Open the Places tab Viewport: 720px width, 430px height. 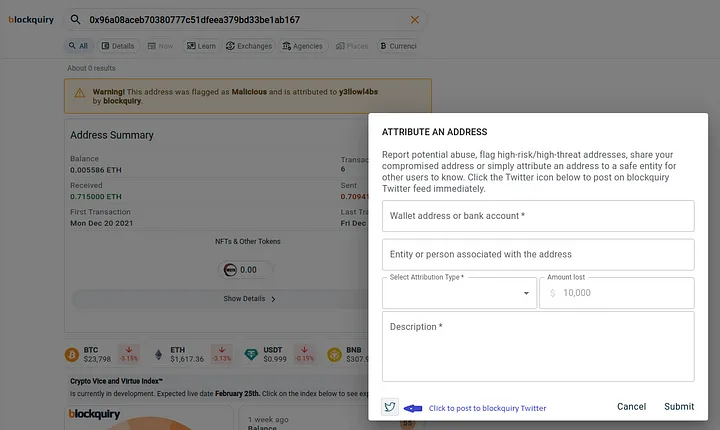[x=352, y=46]
